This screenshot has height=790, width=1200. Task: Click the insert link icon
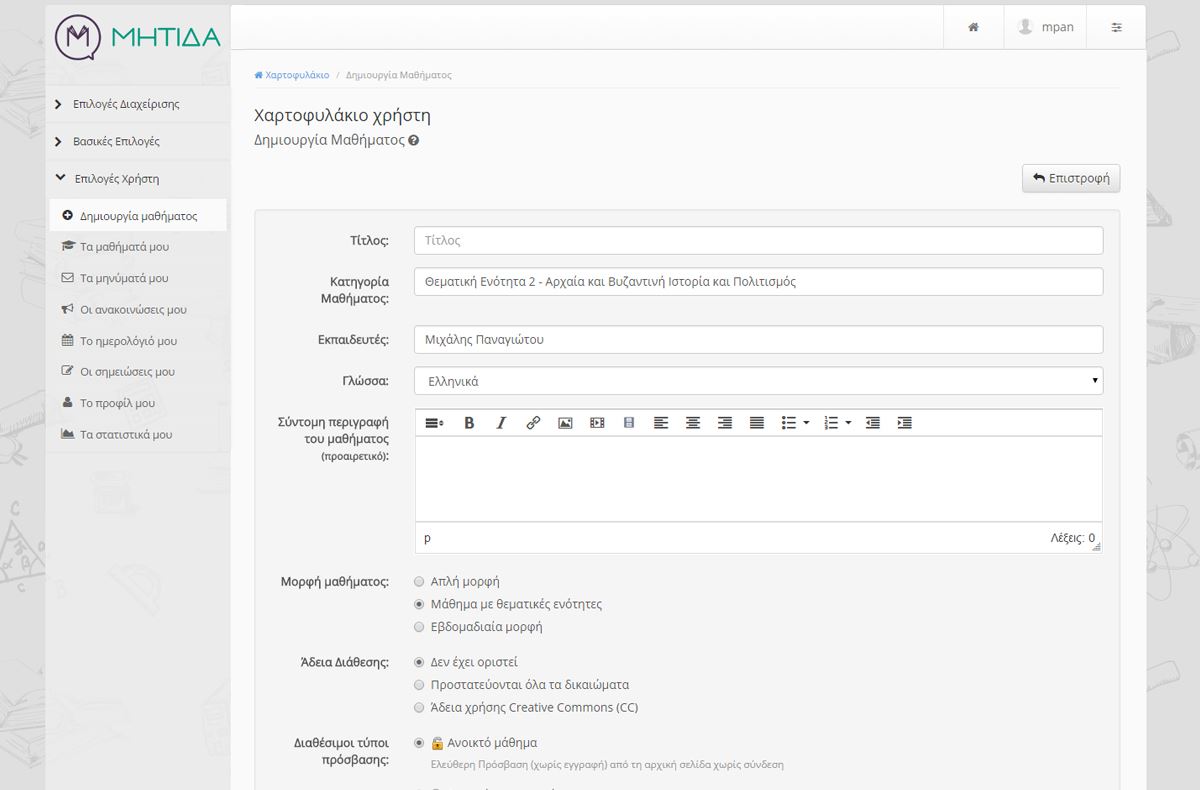(x=533, y=423)
